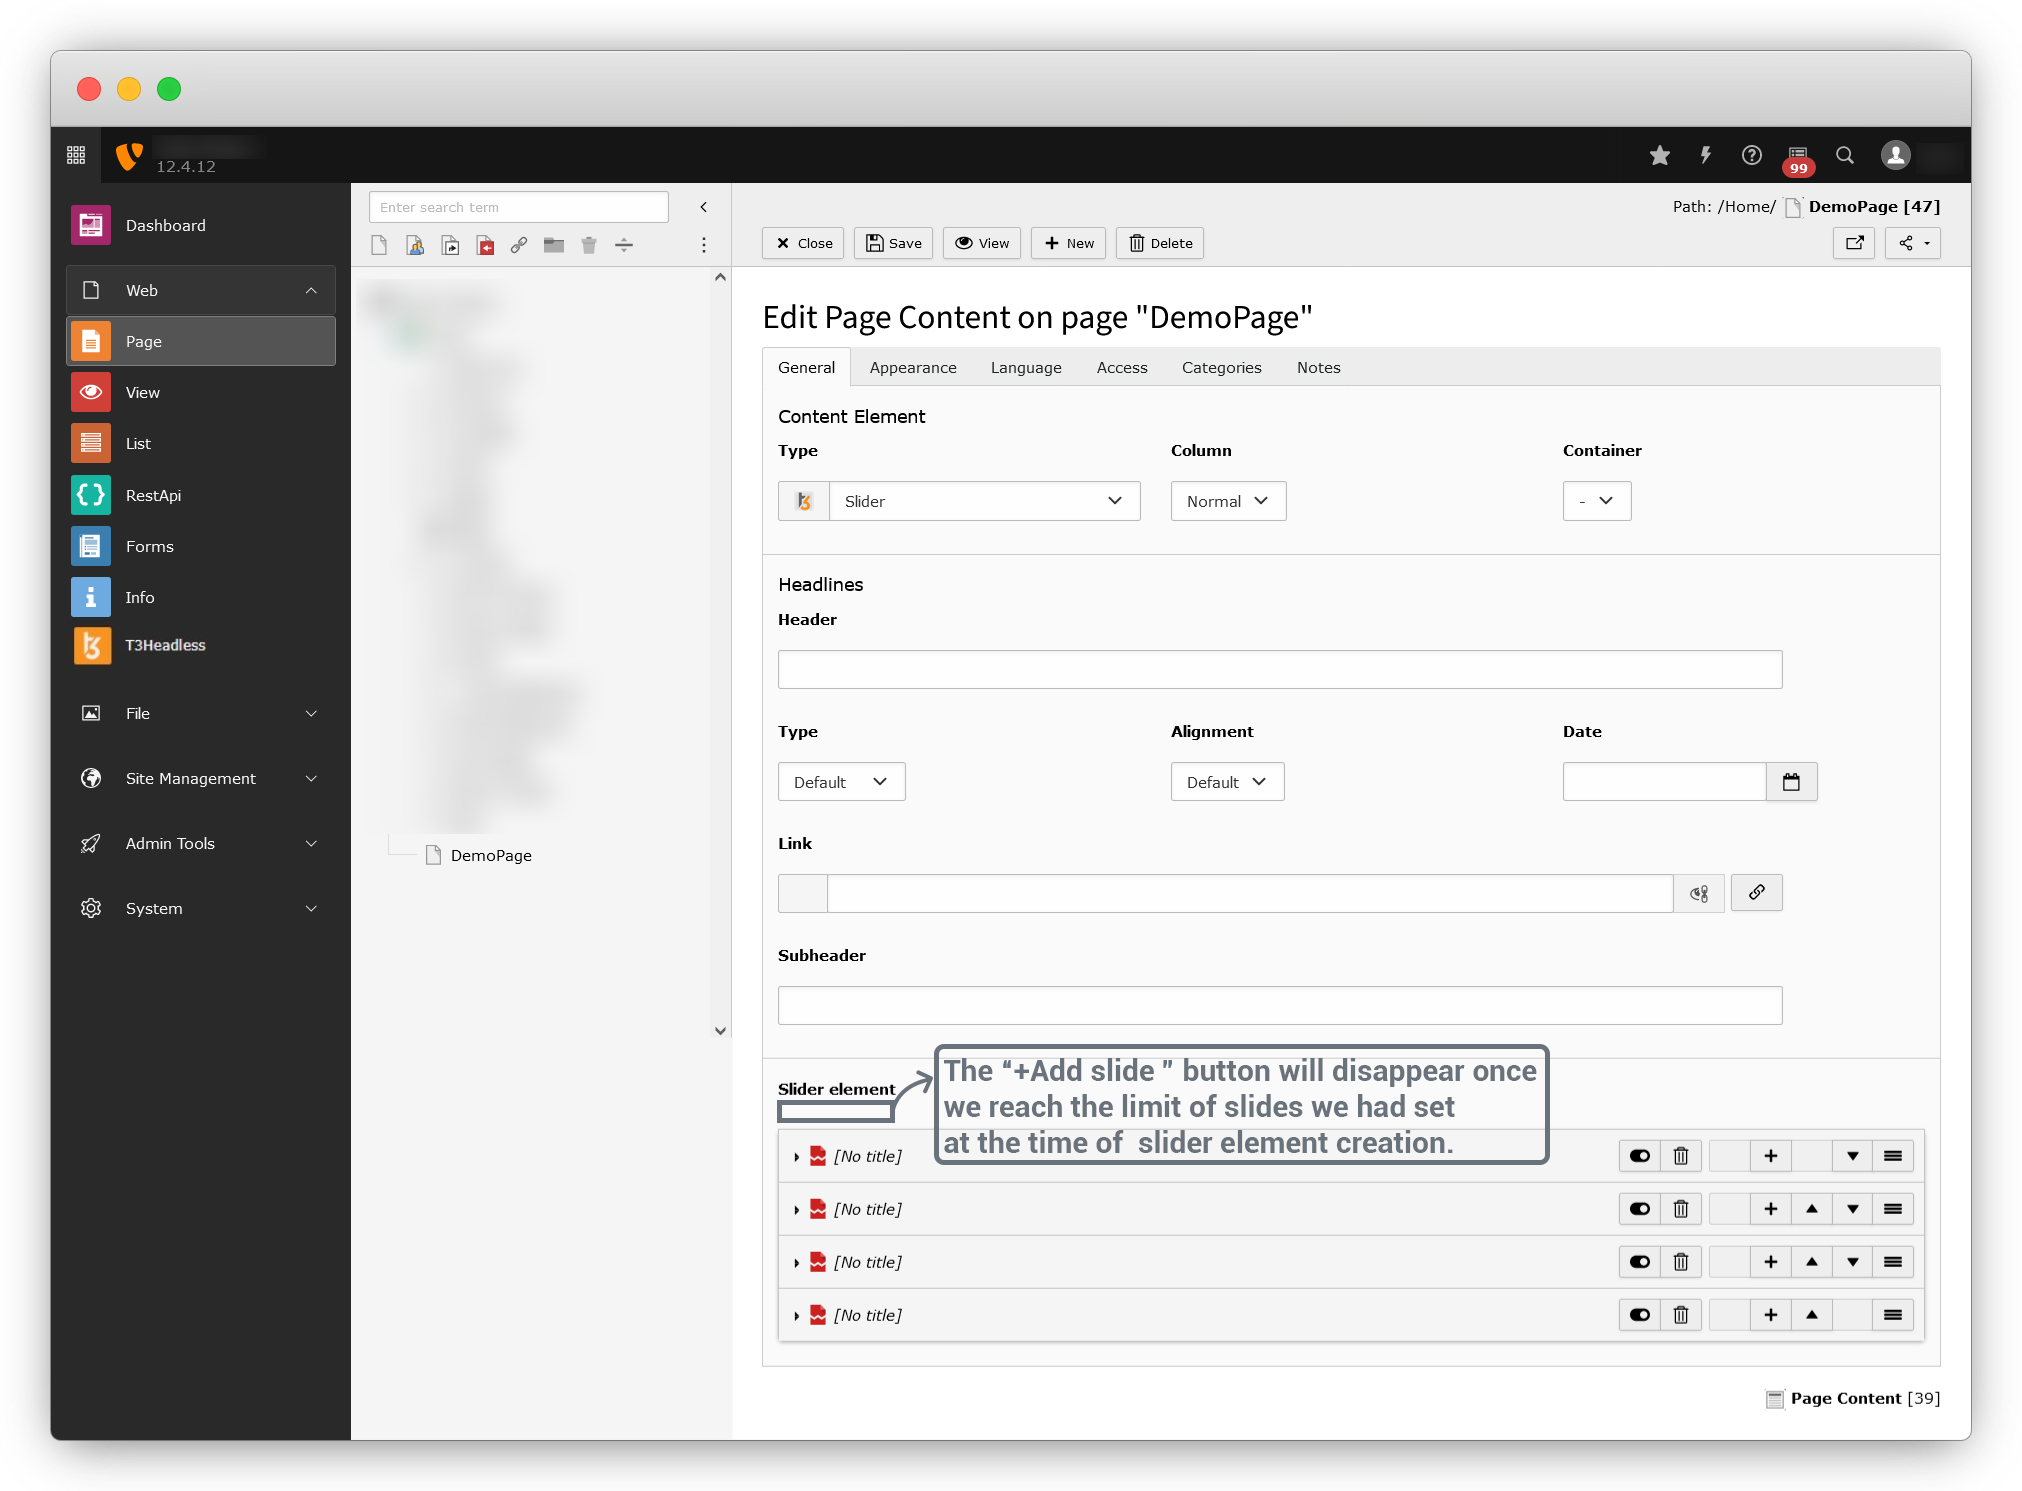Delete the first slider item
2022x1491 pixels.
[1681, 1156]
